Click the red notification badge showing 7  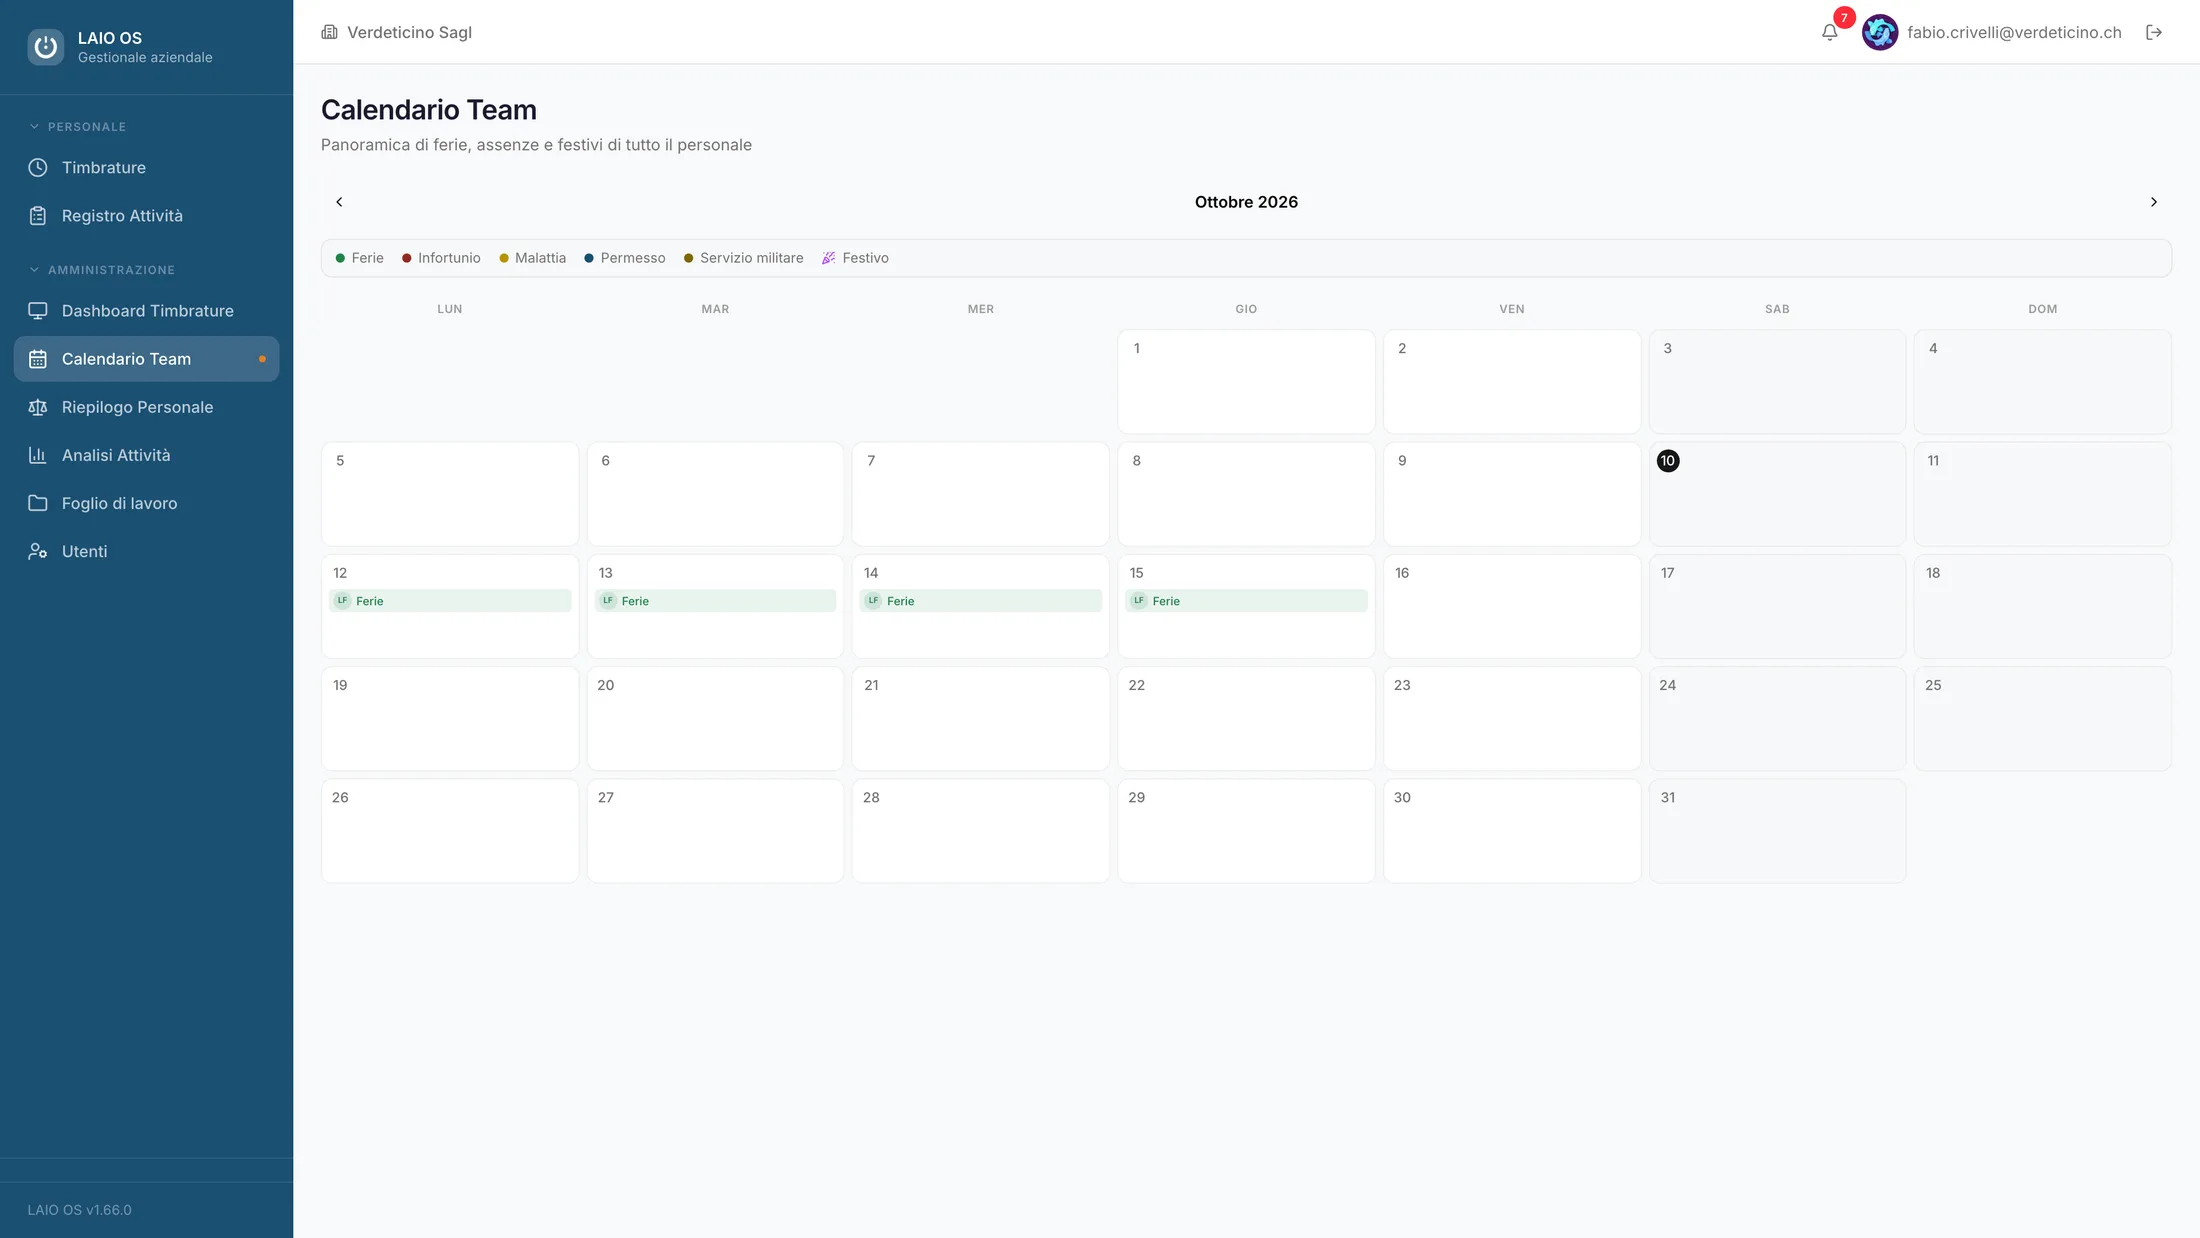[1844, 18]
